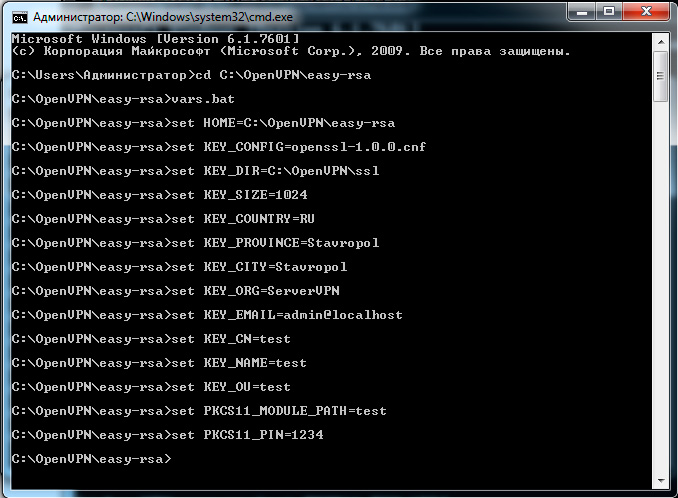The height and width of the screenshot is (498, 678).
Task: Click the 'set KEY_NAME=test' line
Action: [159, 363]
